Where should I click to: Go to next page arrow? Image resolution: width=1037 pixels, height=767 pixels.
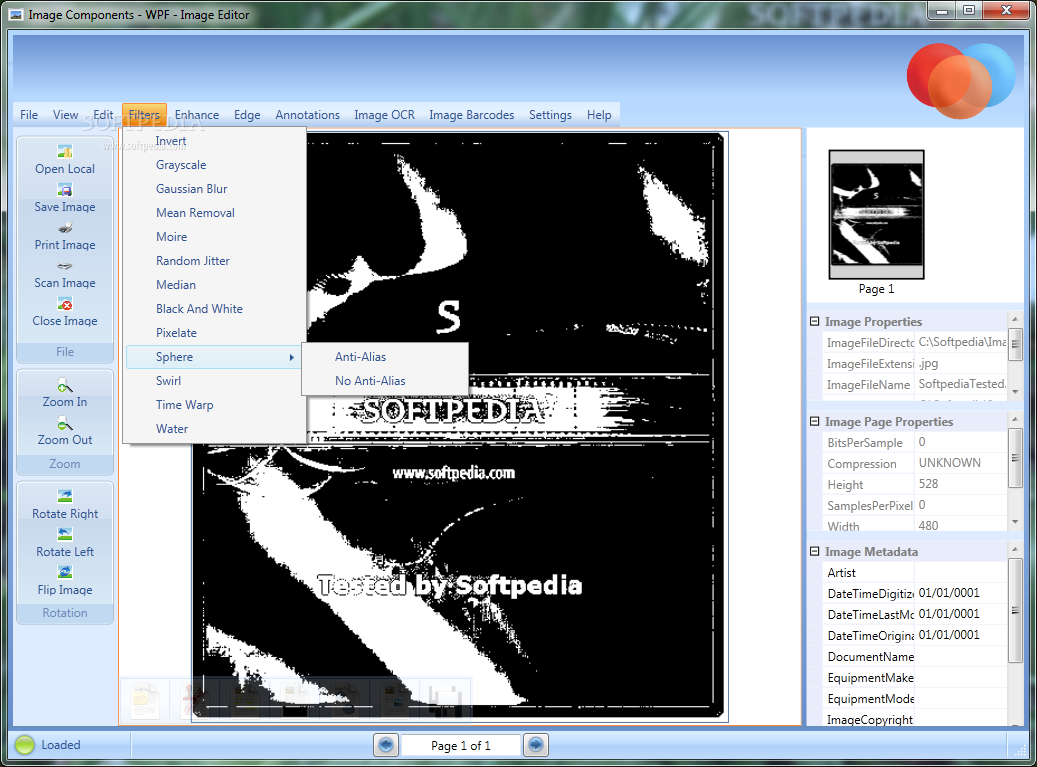coord(536,745)
